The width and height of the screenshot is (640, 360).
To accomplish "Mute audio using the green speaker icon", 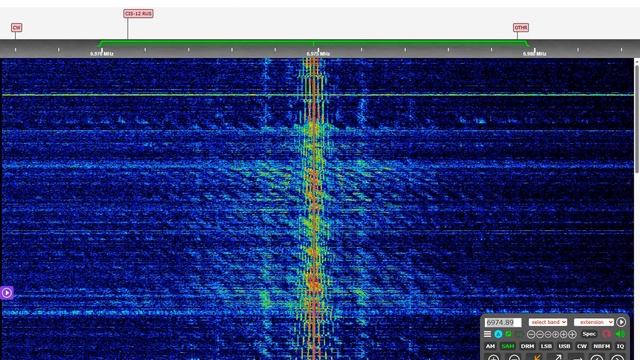I will [x=620, y=334].
